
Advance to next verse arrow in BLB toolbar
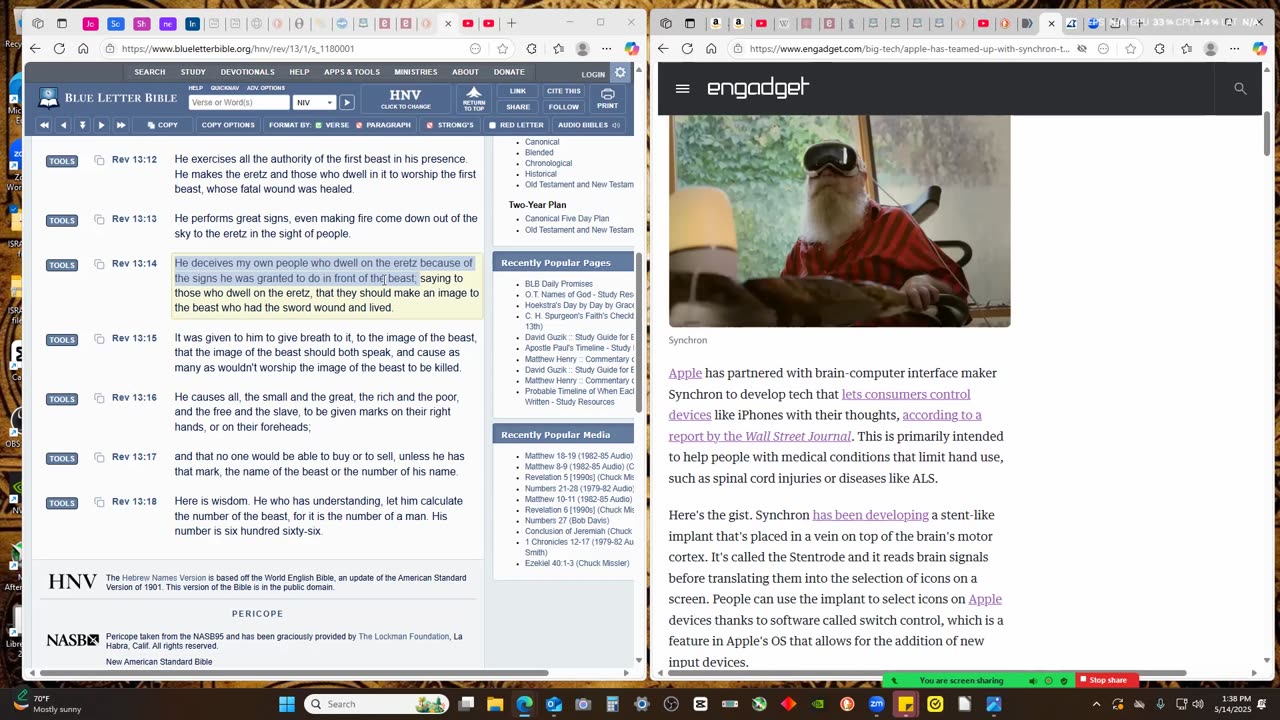pyautogui.click(x=101, y=125)
